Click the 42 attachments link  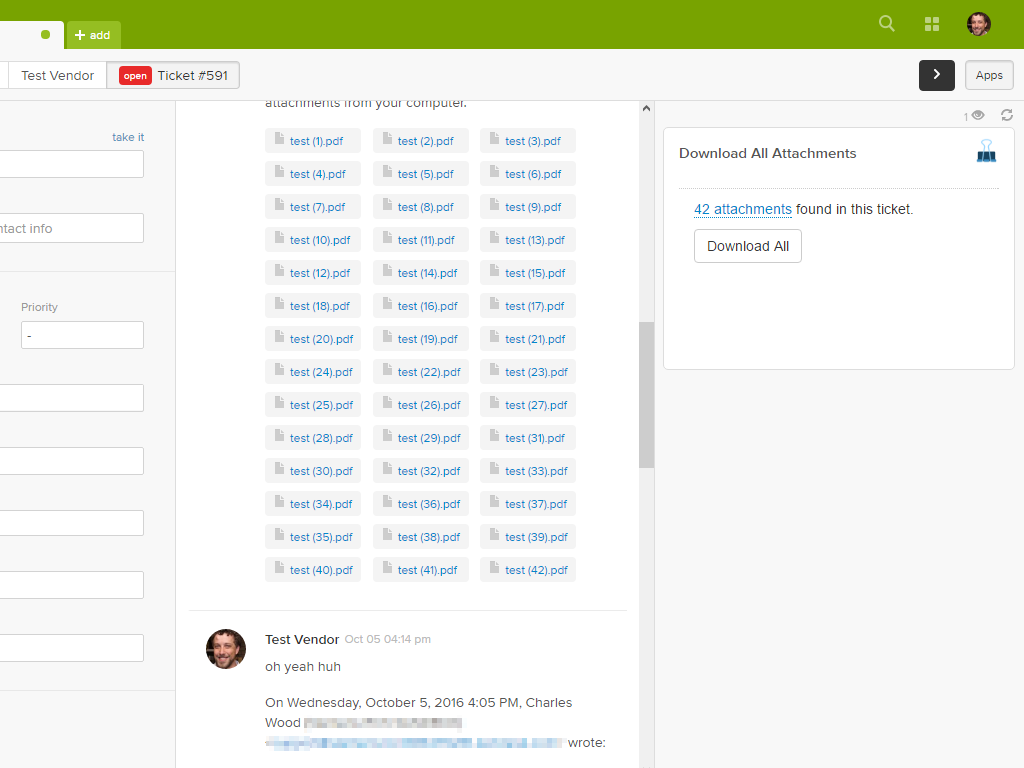(742, 209)
